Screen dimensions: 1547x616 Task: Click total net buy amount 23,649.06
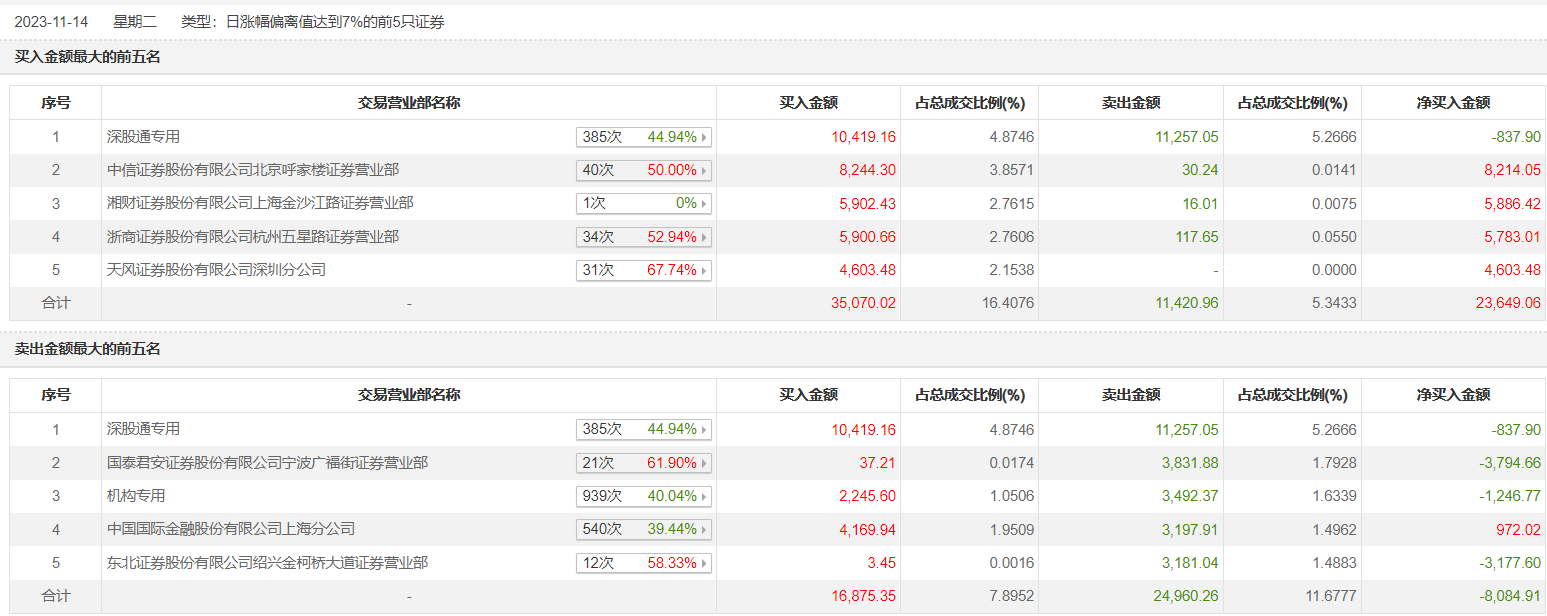1505,303
